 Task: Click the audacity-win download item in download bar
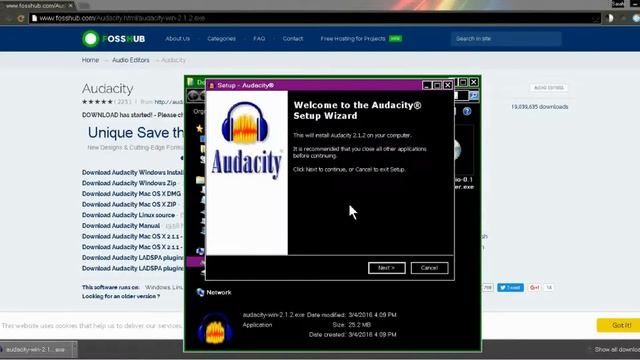[35, 349]
